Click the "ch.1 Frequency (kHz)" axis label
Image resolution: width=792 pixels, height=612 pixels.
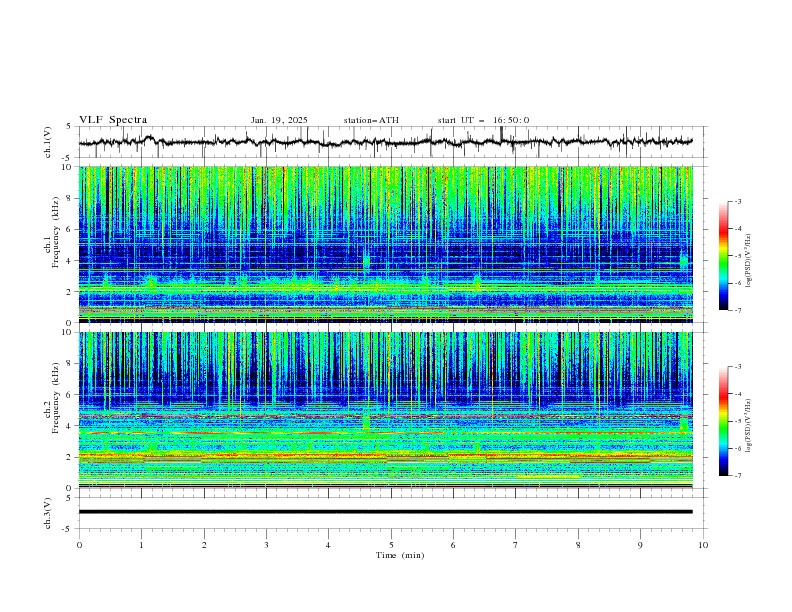point(52,230)
